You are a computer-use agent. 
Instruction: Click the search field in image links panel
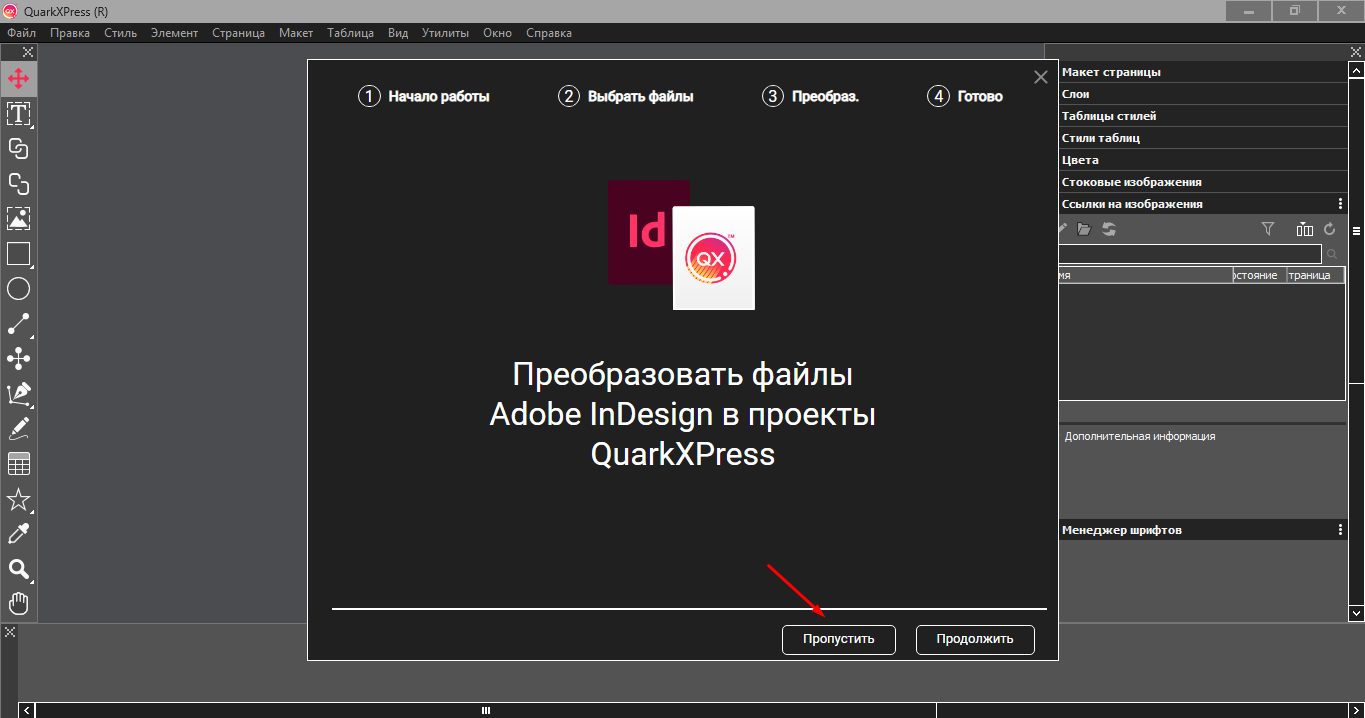pos(1190,254)
